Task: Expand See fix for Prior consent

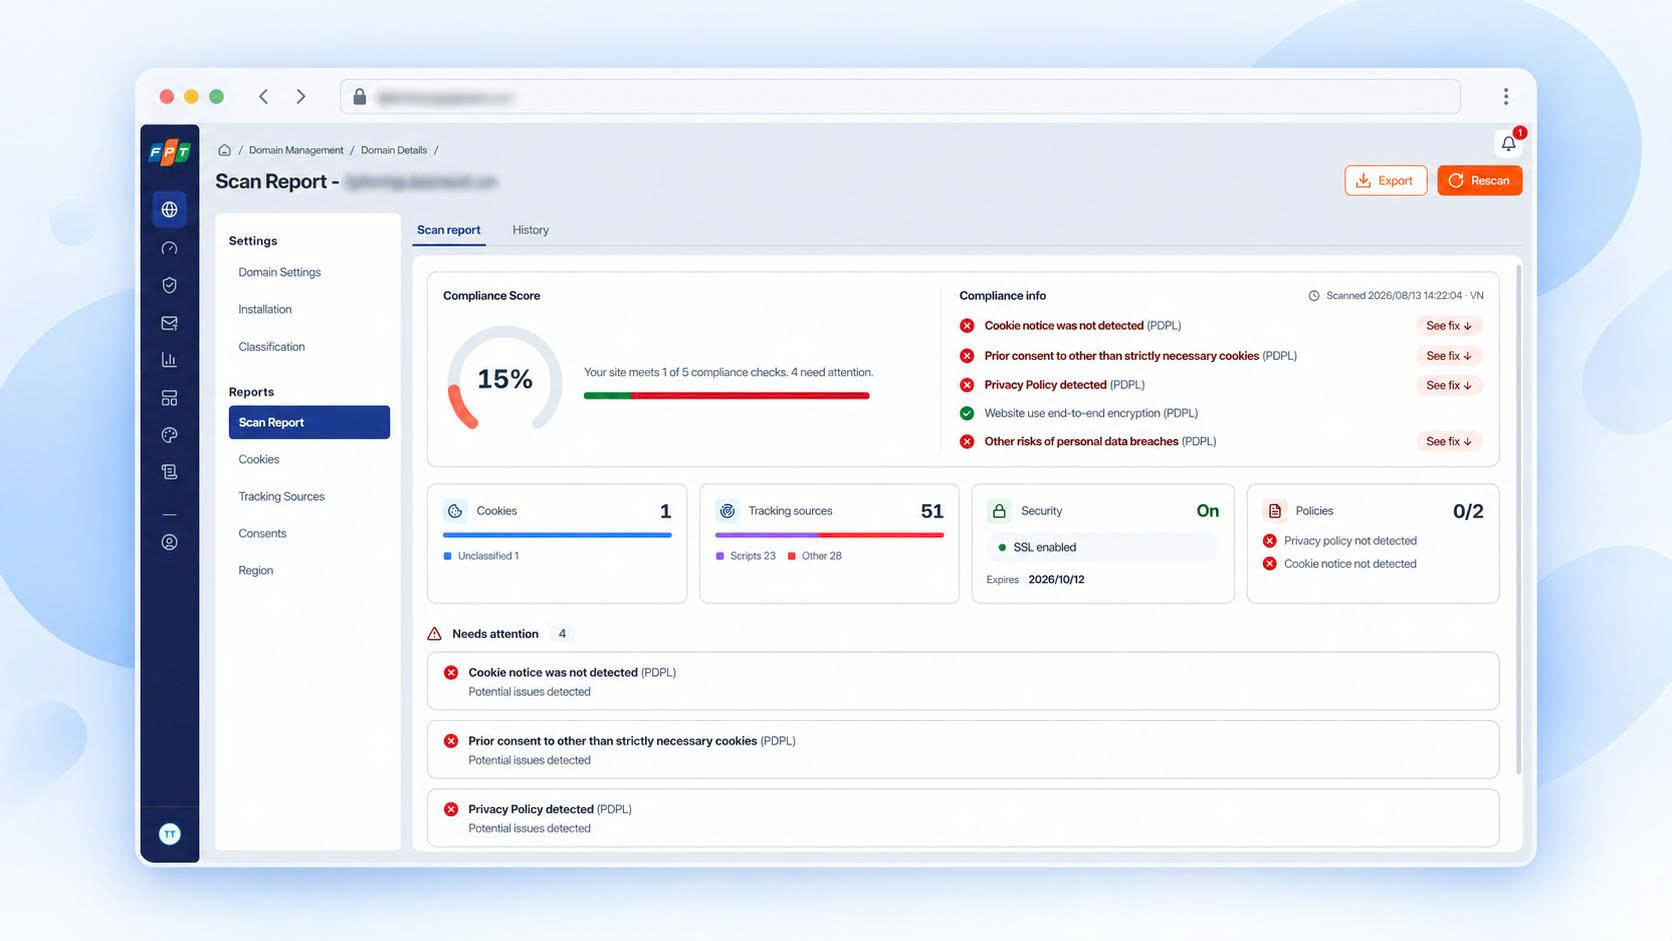Action: click(x=1448, y=356)
